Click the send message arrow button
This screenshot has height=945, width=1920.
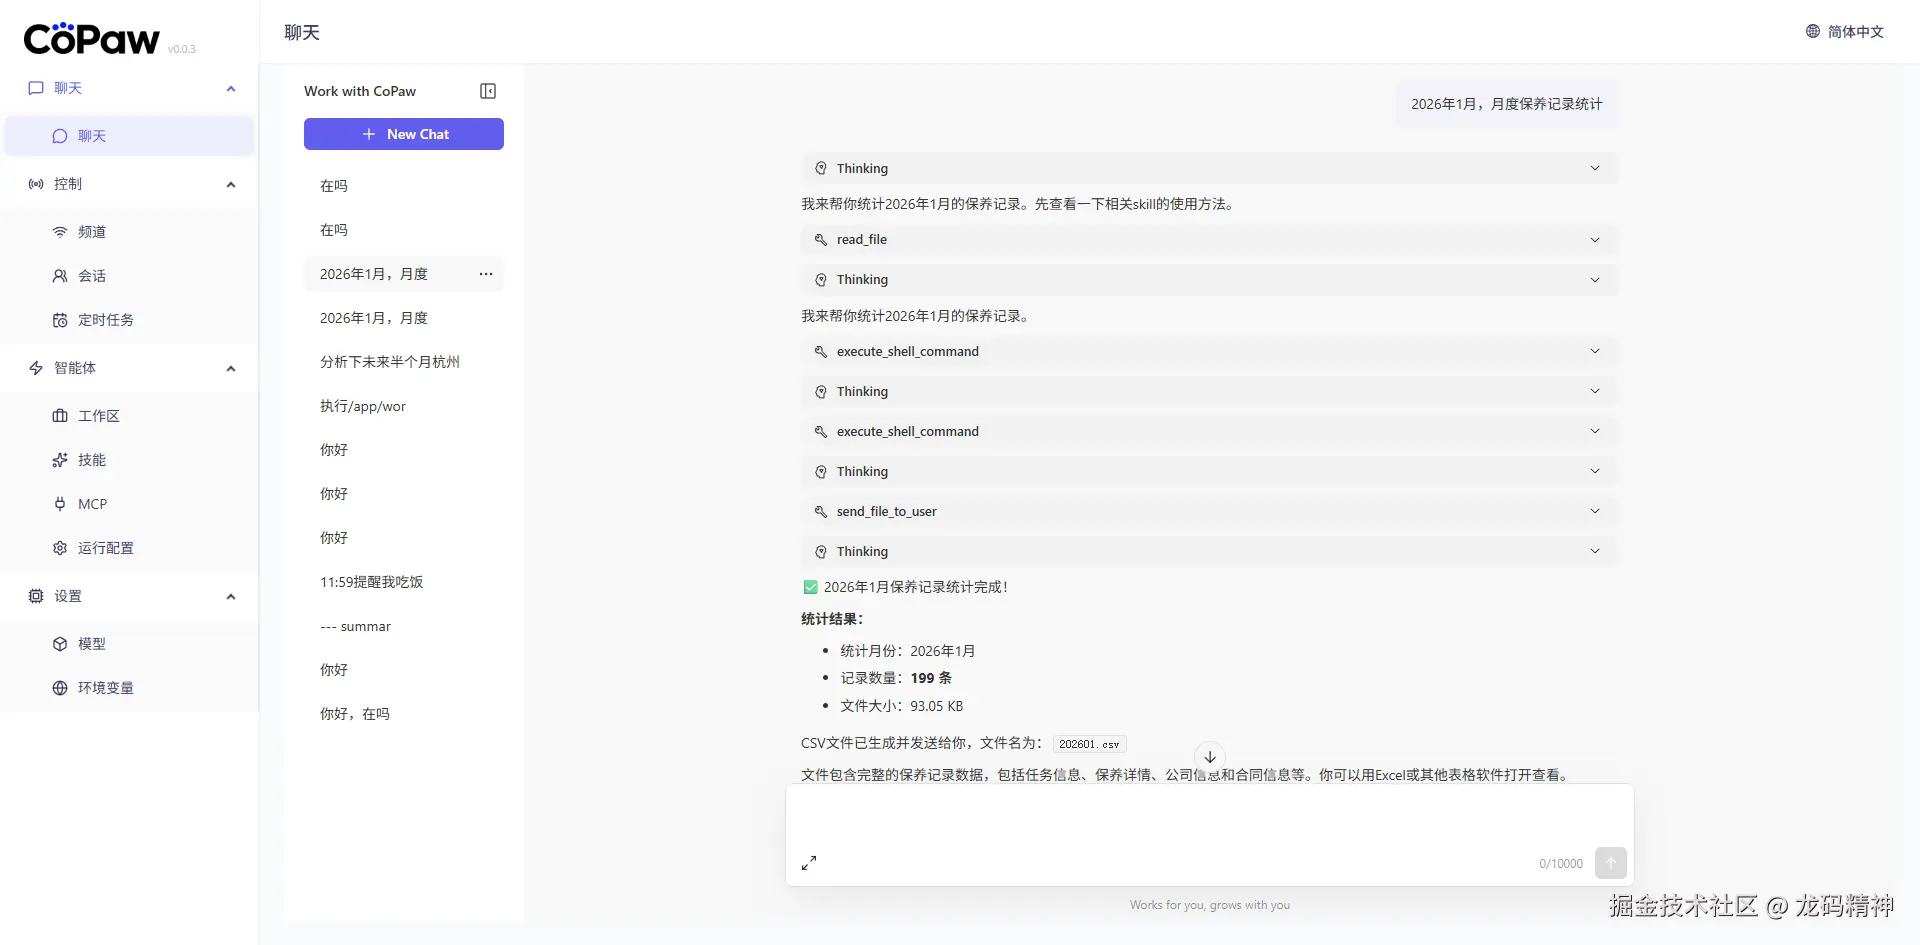click(1610, 863)
